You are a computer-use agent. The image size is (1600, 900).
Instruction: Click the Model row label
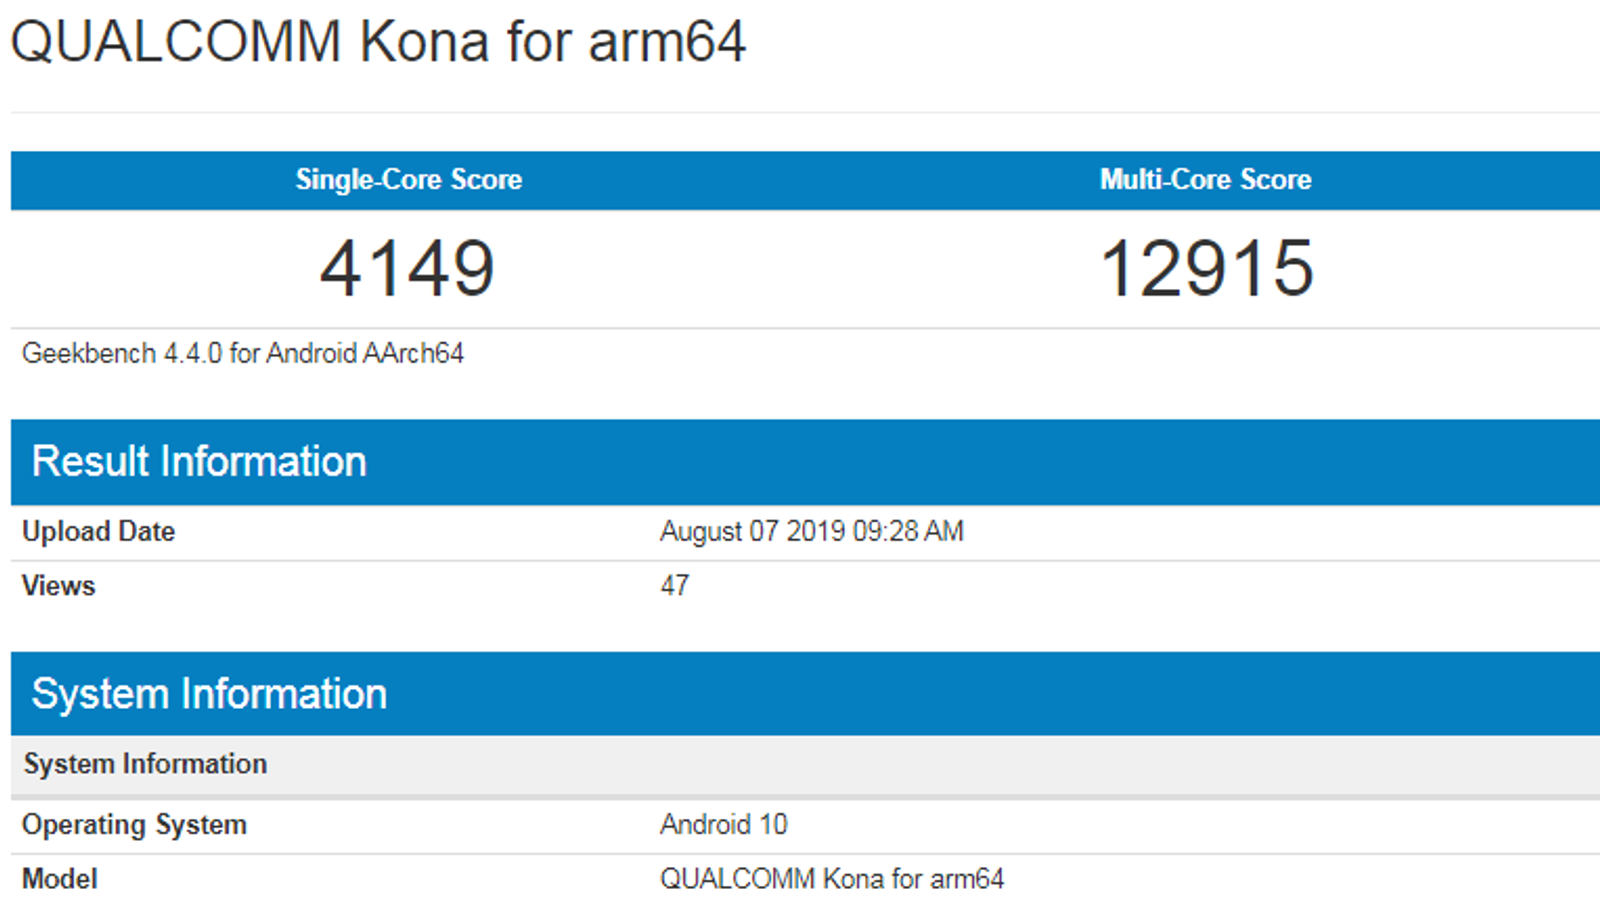tap(60, 879)
